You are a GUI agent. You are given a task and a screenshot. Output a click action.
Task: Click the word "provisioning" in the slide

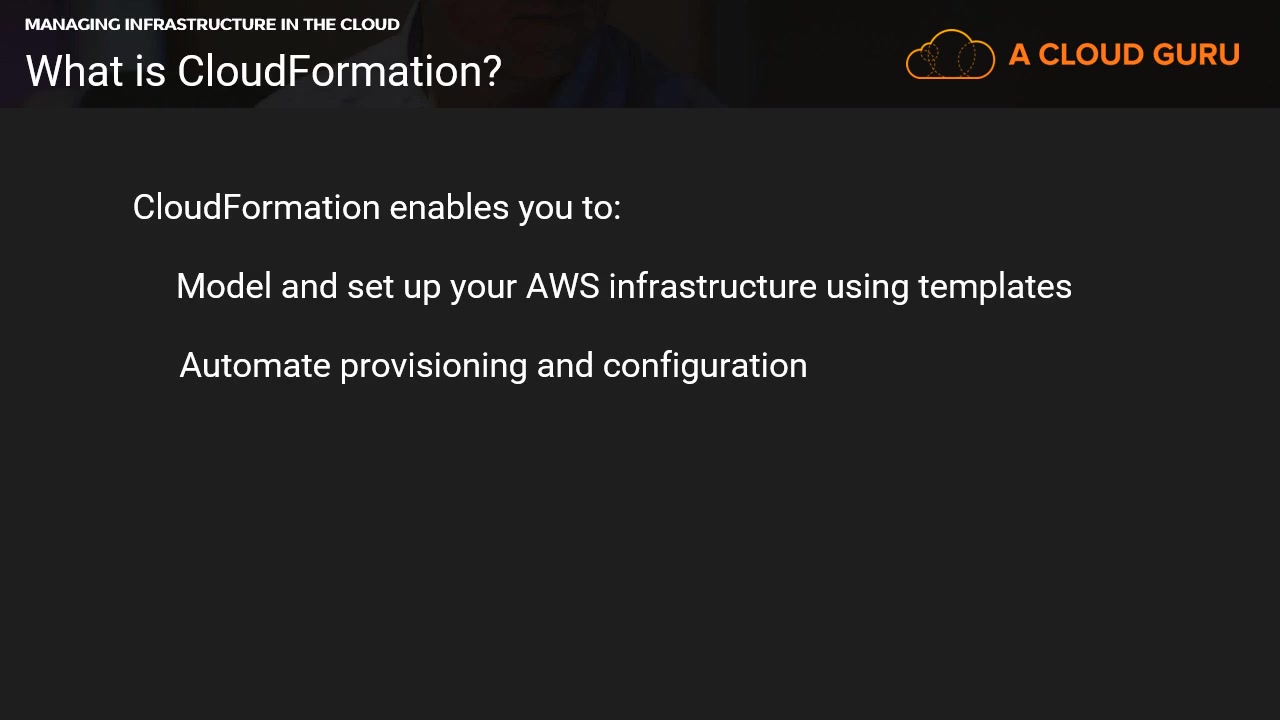coord(433,366)
